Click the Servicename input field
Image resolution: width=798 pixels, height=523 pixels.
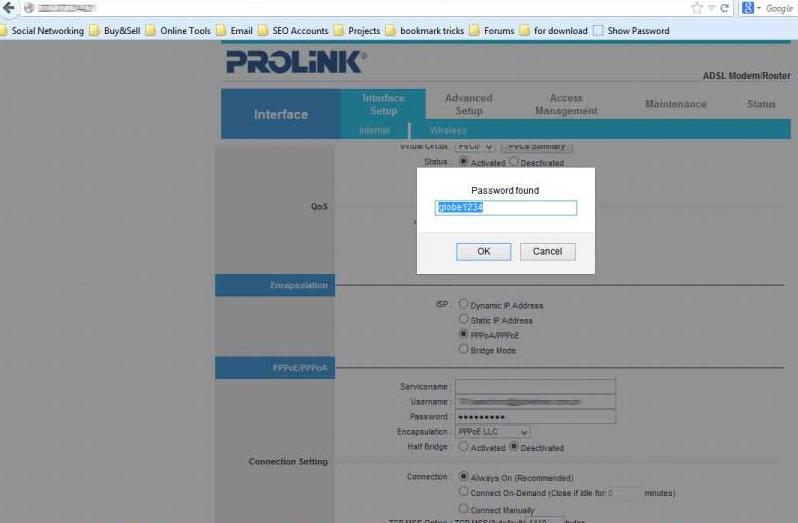coord(535,386)
